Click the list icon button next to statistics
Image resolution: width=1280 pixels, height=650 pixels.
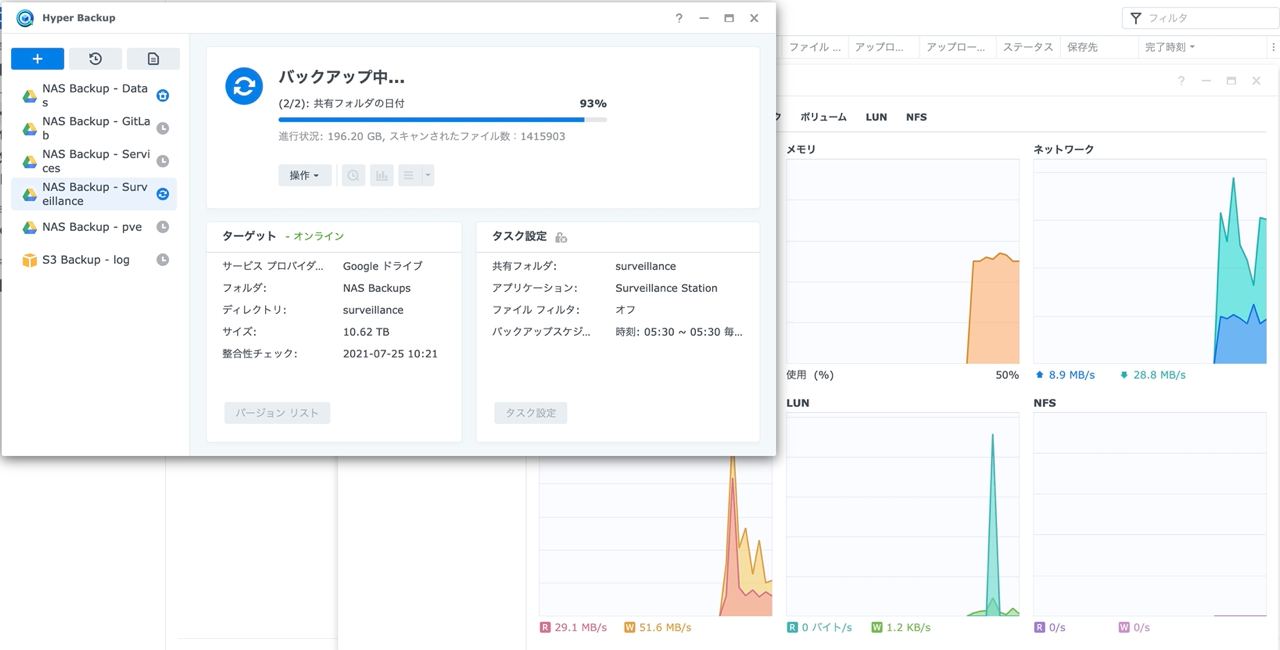[x=408, y=175]
